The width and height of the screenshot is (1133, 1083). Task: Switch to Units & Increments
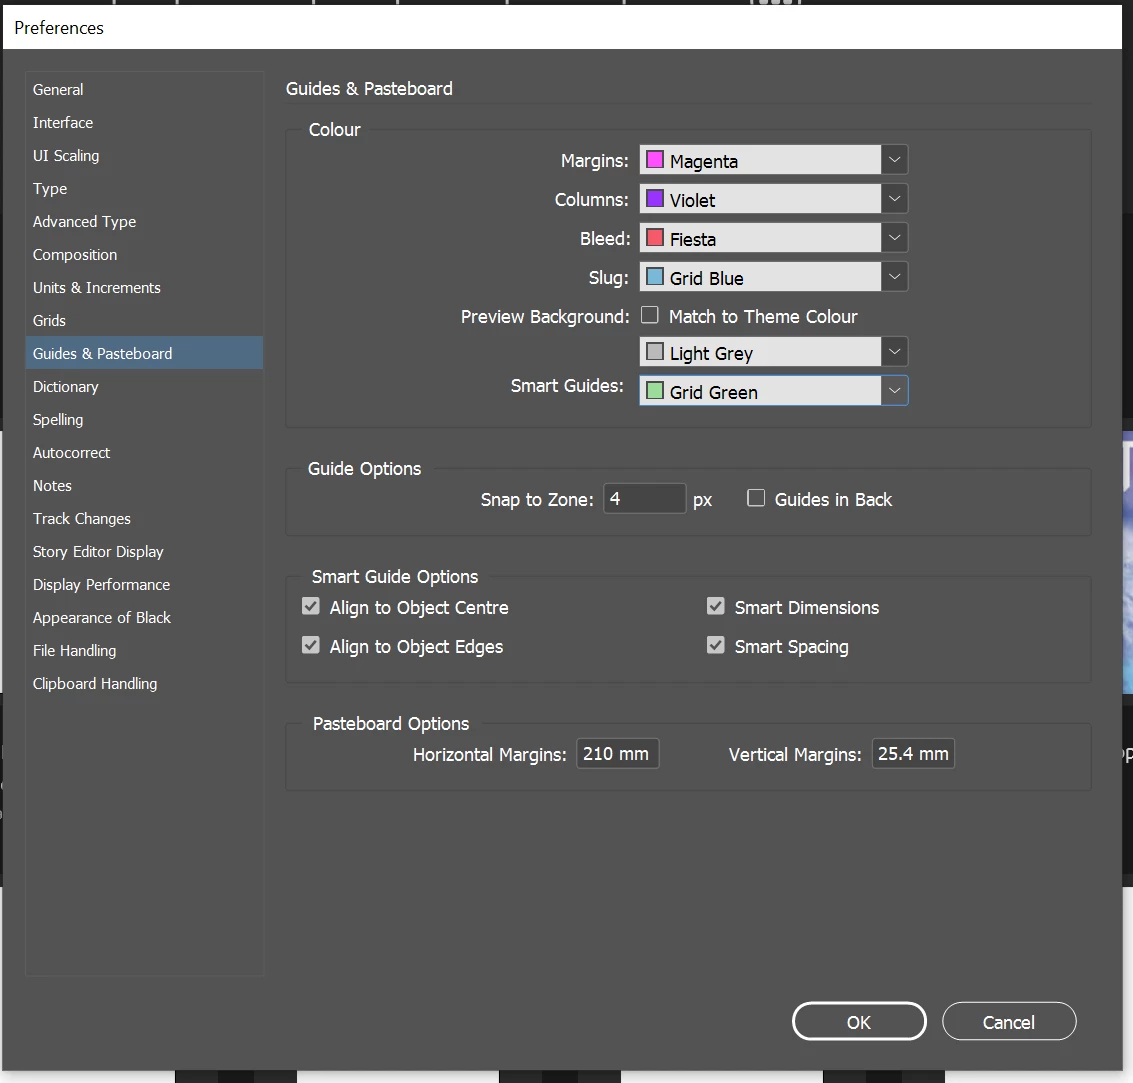coord(144,288)
